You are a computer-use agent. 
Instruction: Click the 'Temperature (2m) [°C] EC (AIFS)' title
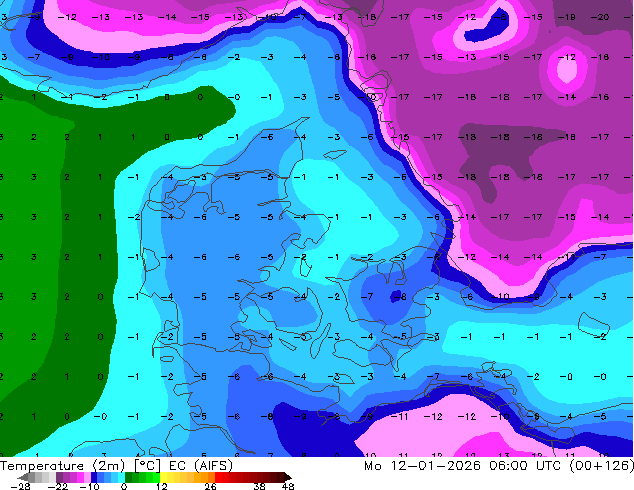click(x=116, y=466)
